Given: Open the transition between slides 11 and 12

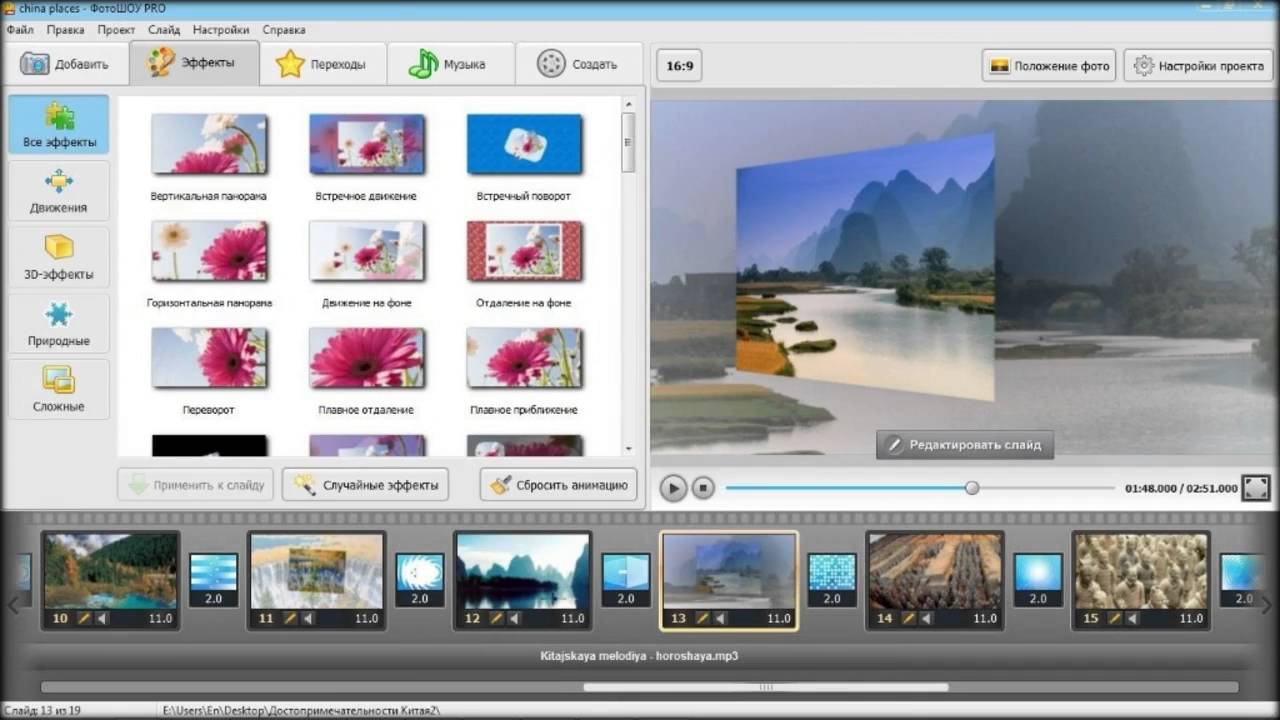Looking at the screenshot, I should pyautogui.click(x=420, y=580).
